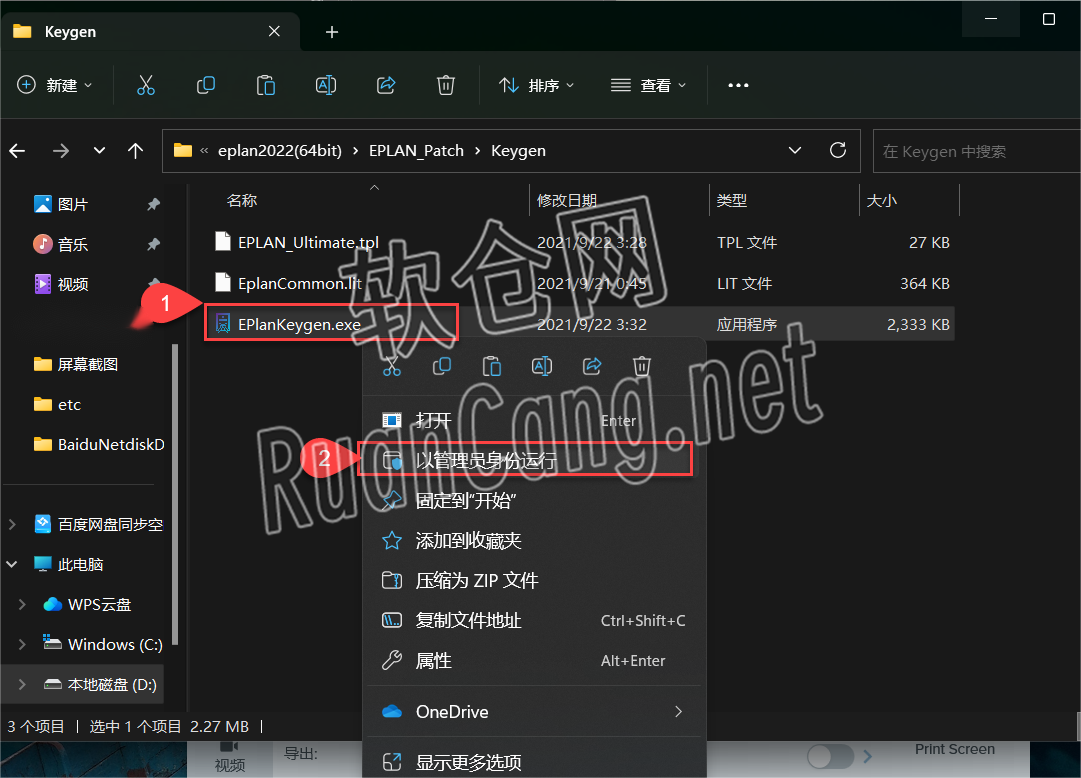Click the back navigation arrow

[x=17, y=150]
